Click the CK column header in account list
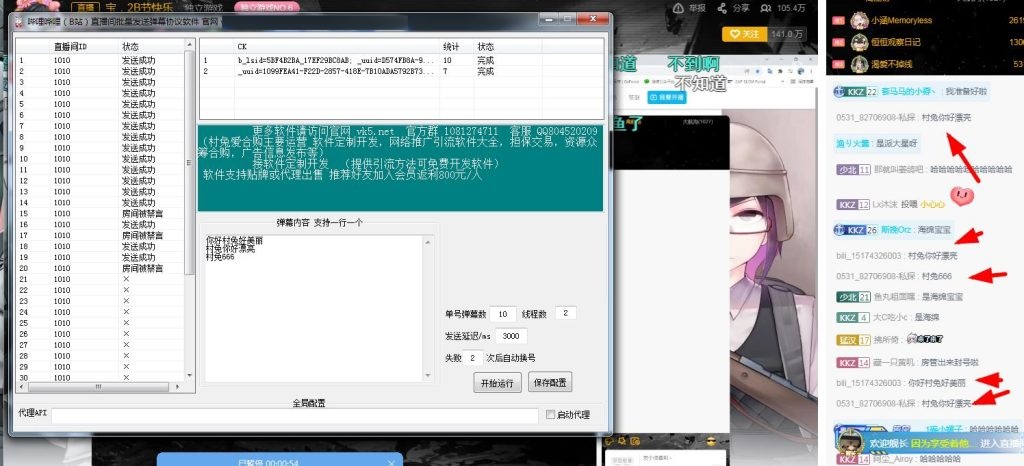The height and width of the screenshot is (466, 1024). point(242,46)
